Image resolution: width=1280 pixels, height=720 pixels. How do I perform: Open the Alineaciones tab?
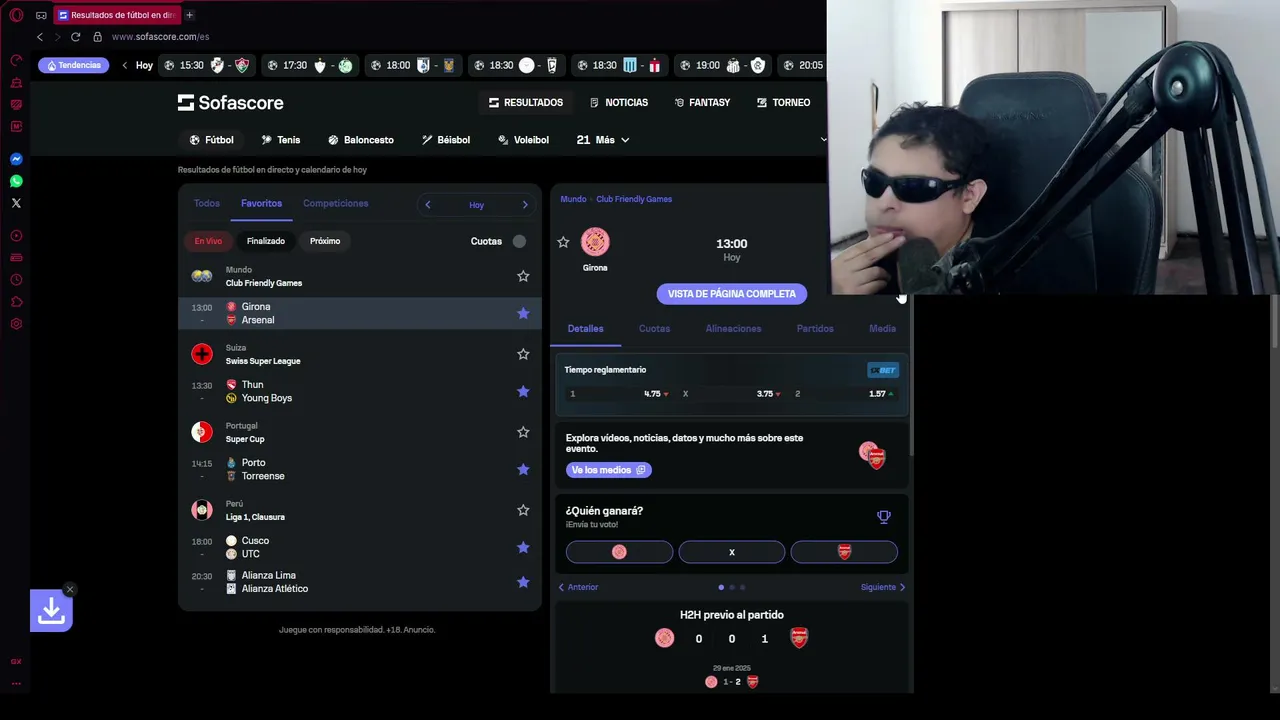click(x=733, y=328)
